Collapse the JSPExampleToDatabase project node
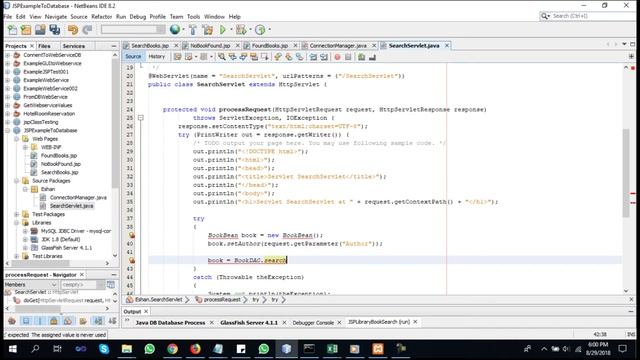Screen dimensions: 640x360 tap(8, 131)
